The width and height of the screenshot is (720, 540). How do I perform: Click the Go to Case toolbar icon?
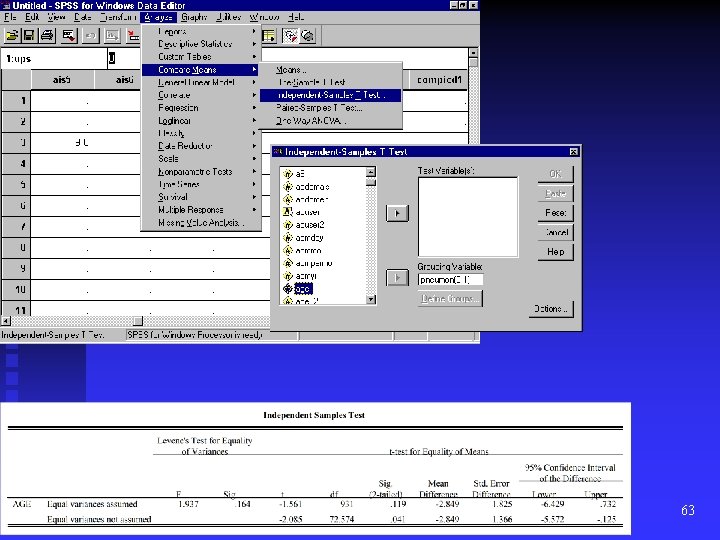(x=133, y=36)
